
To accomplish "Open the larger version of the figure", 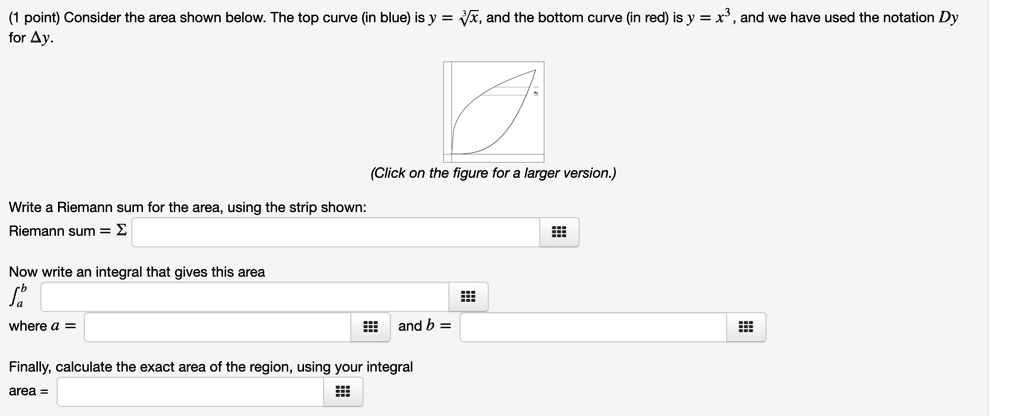I will click(494, 112).
